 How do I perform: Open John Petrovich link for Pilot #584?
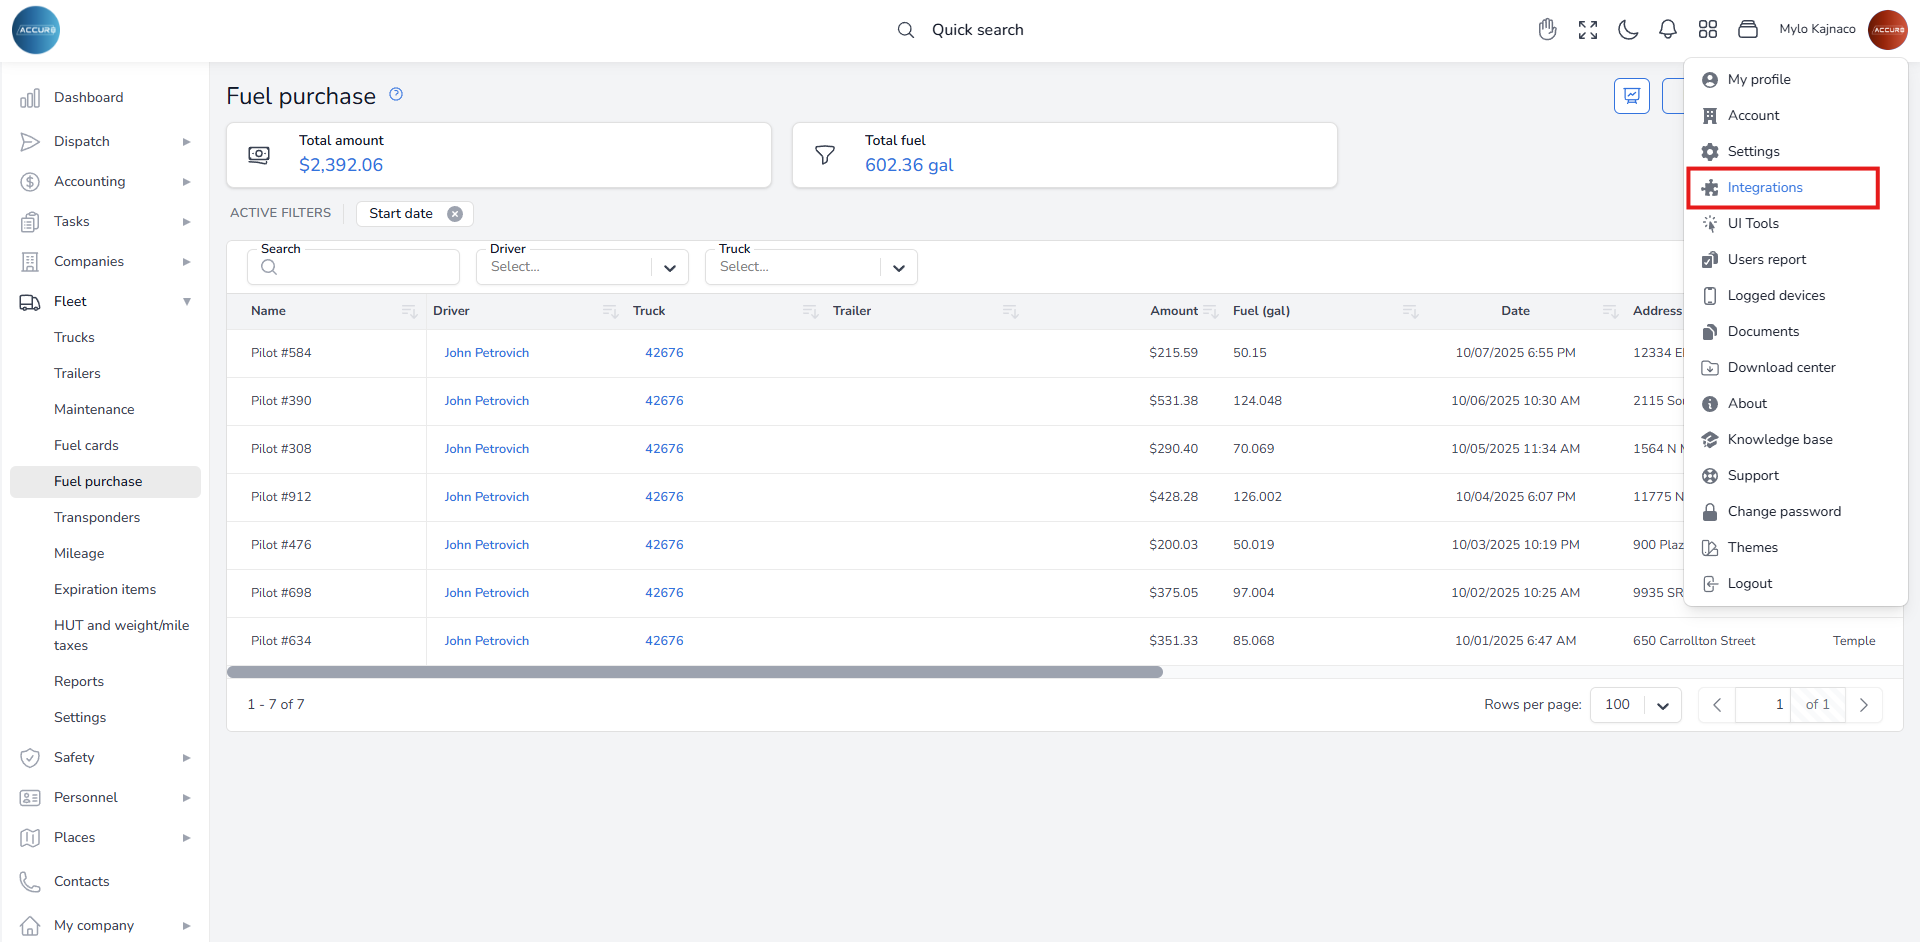[487, 353]
